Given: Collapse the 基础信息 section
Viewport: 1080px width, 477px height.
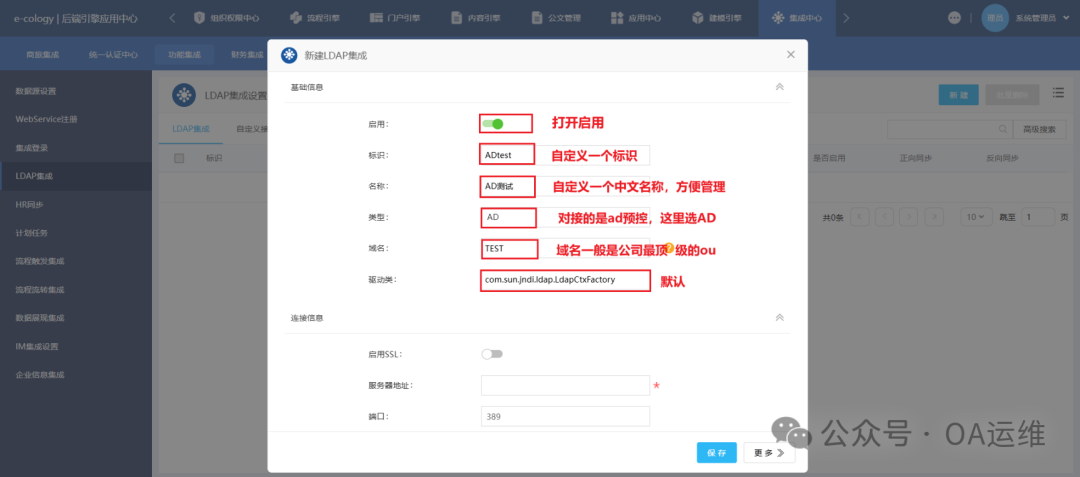Looking at the screenshot, I should click(779, 87).
